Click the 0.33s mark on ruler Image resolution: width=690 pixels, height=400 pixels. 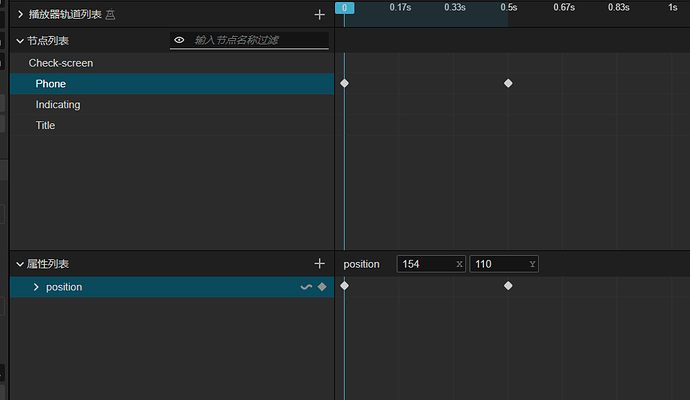pyautogui.click(x=455, y=7)
